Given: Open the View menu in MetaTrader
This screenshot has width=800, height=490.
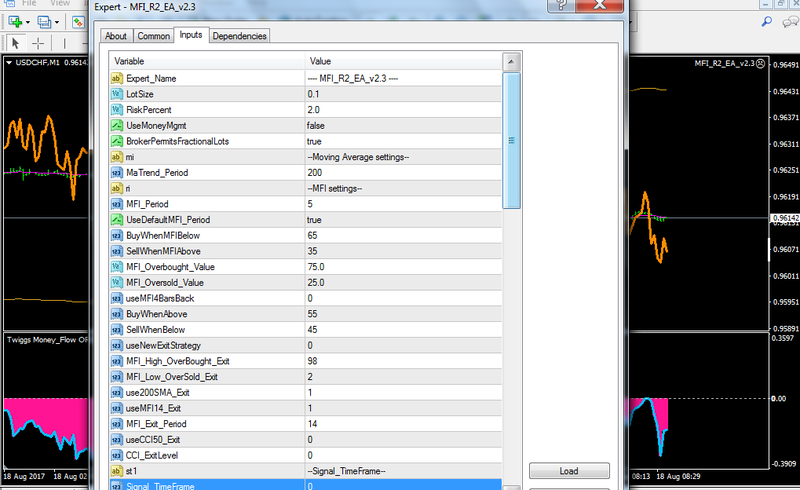Looking at the screenshot, I should click(x=60, y=3).
